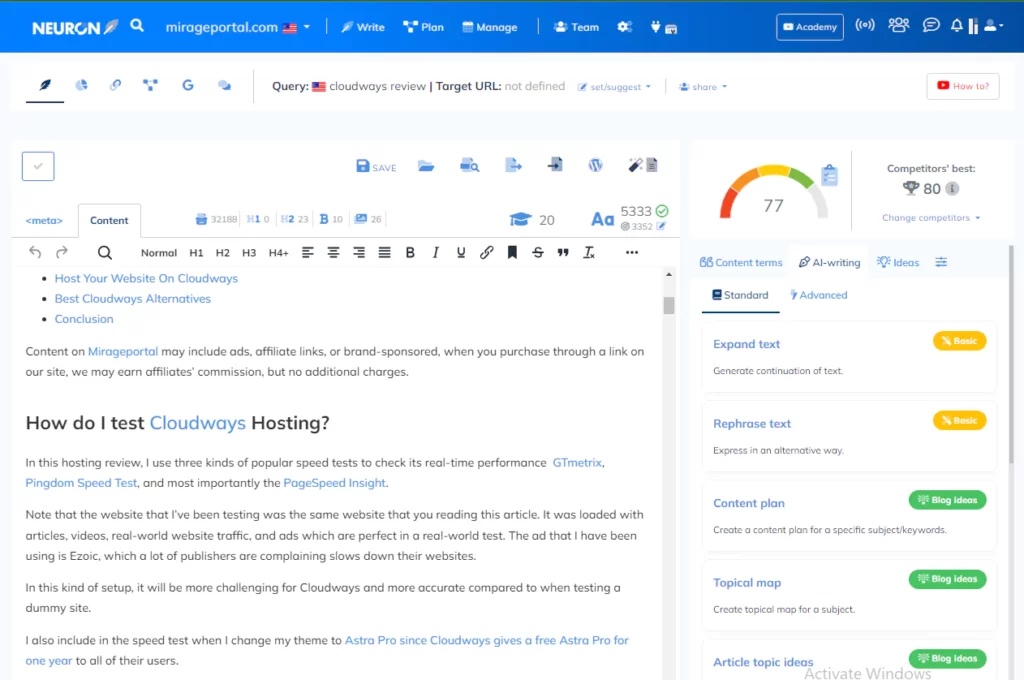Open the Team menu

pyautogui.click(x=576, y=27)
